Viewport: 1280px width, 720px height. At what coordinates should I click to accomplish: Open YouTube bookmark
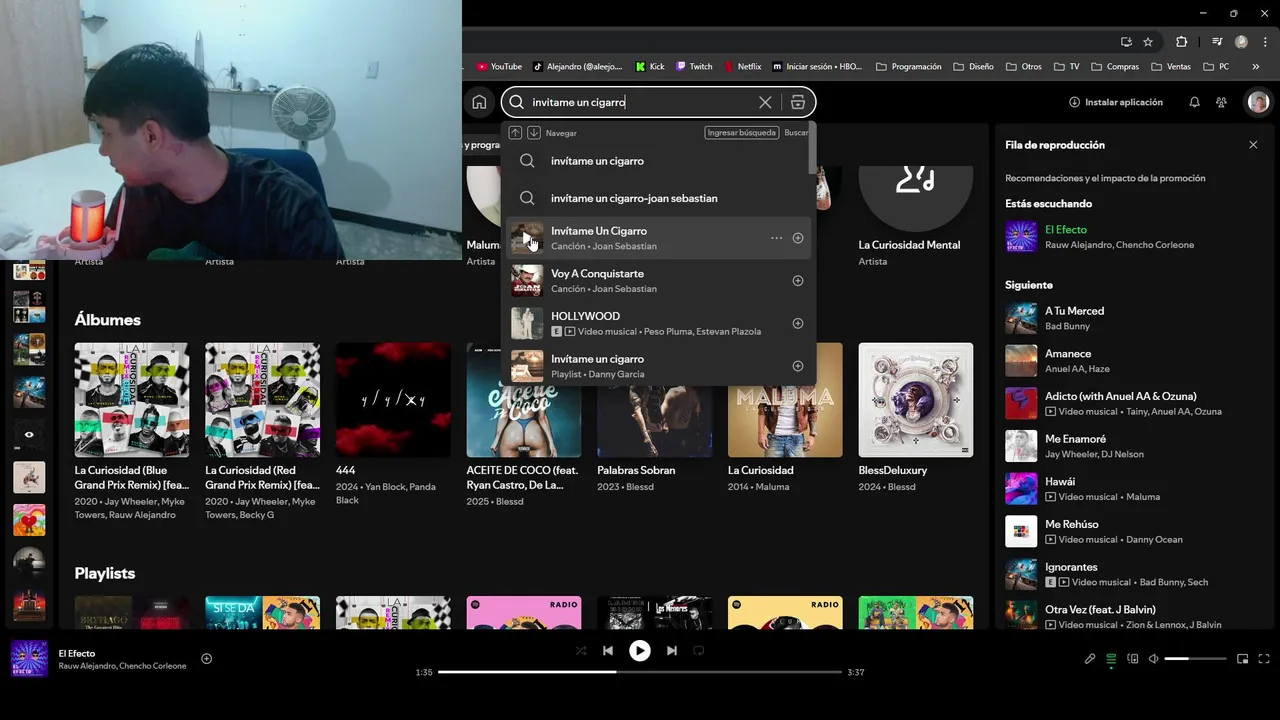499,67
